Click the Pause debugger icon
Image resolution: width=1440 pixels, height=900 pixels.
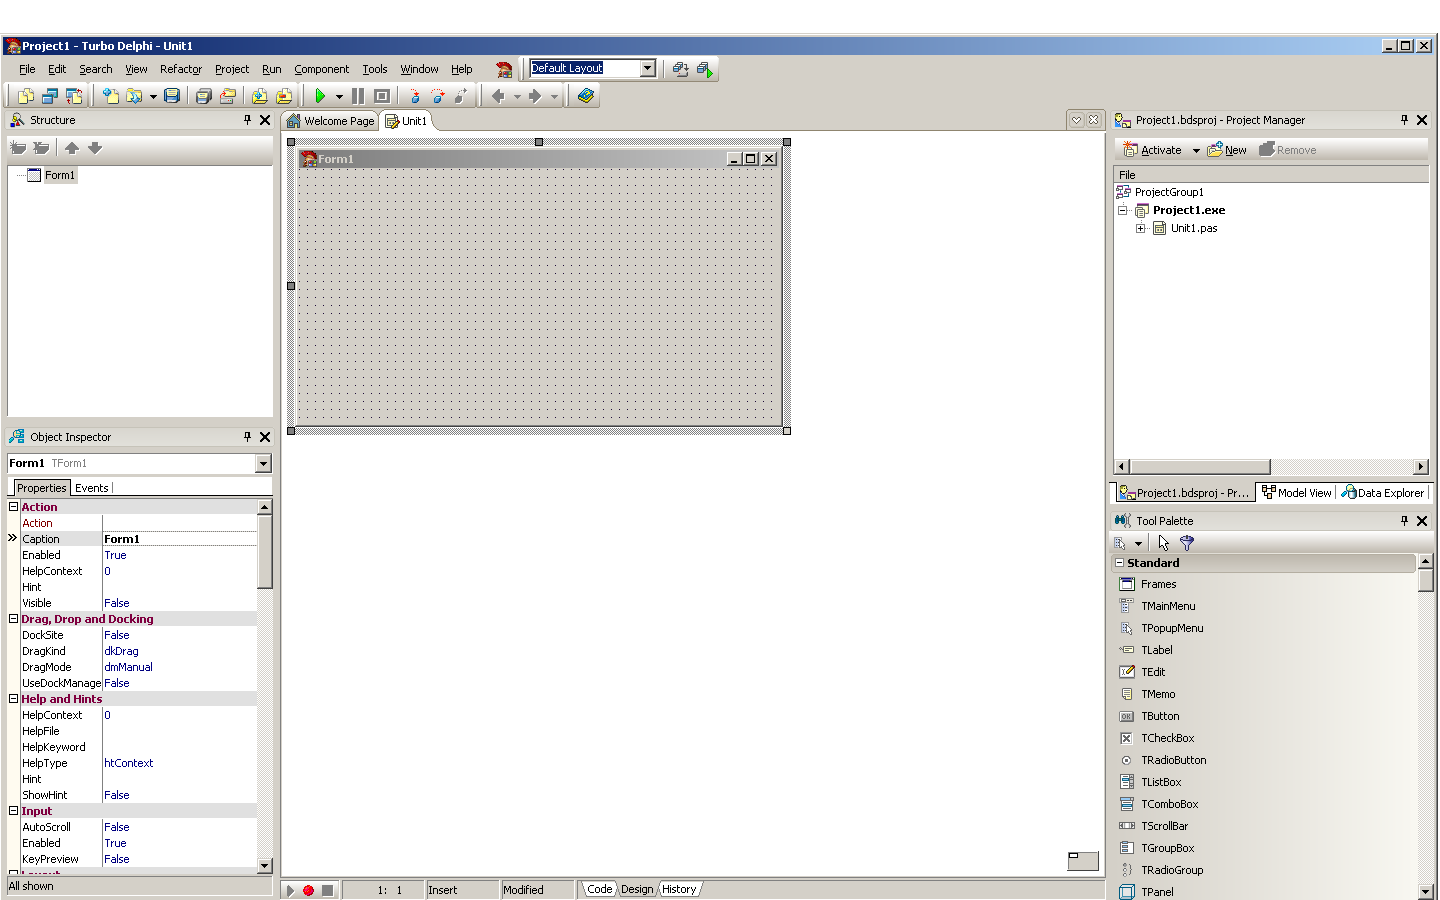(358, 96)
